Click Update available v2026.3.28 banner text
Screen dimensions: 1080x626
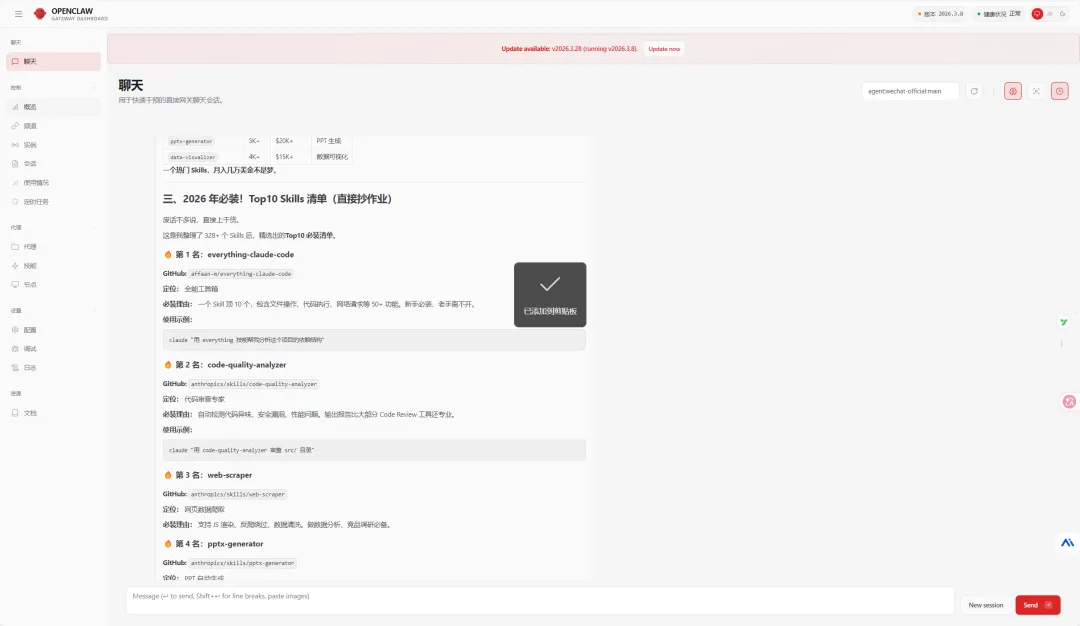tap(569, 49)
